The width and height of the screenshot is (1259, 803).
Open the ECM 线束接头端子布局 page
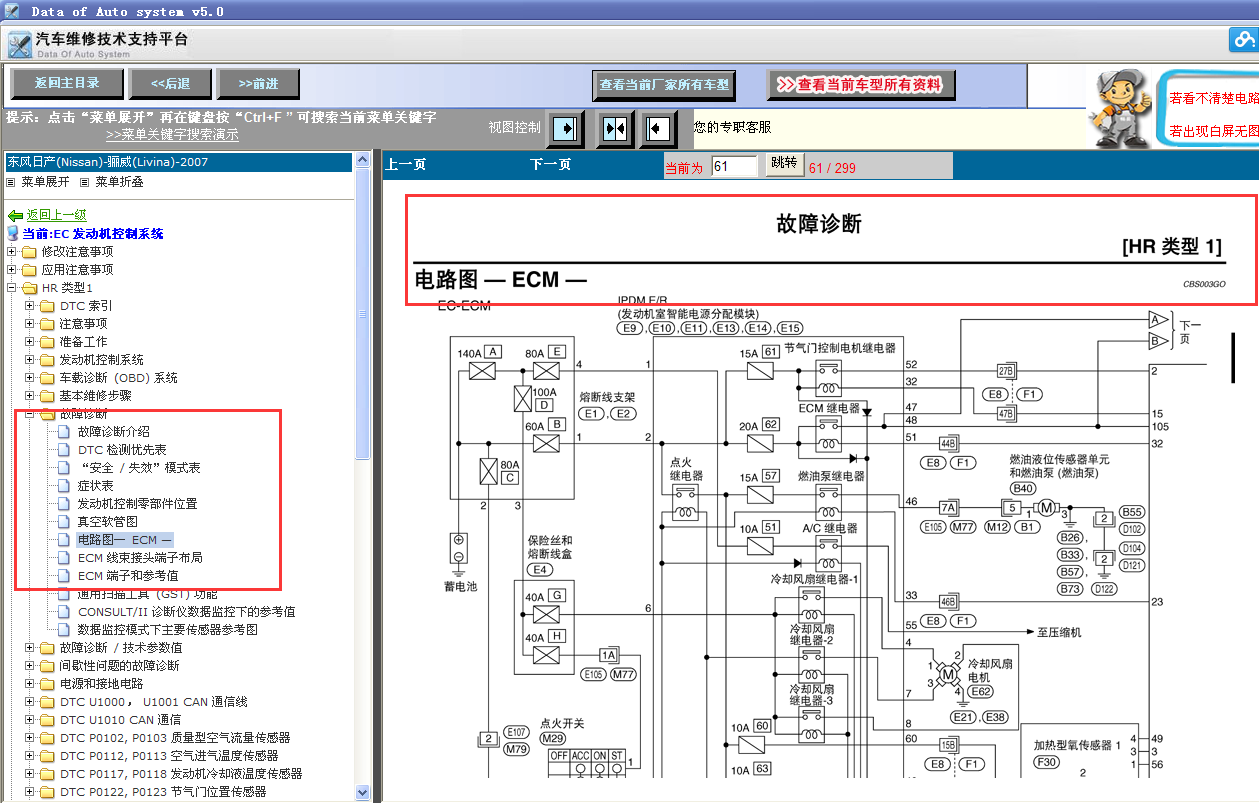click(x=140, y=558)
